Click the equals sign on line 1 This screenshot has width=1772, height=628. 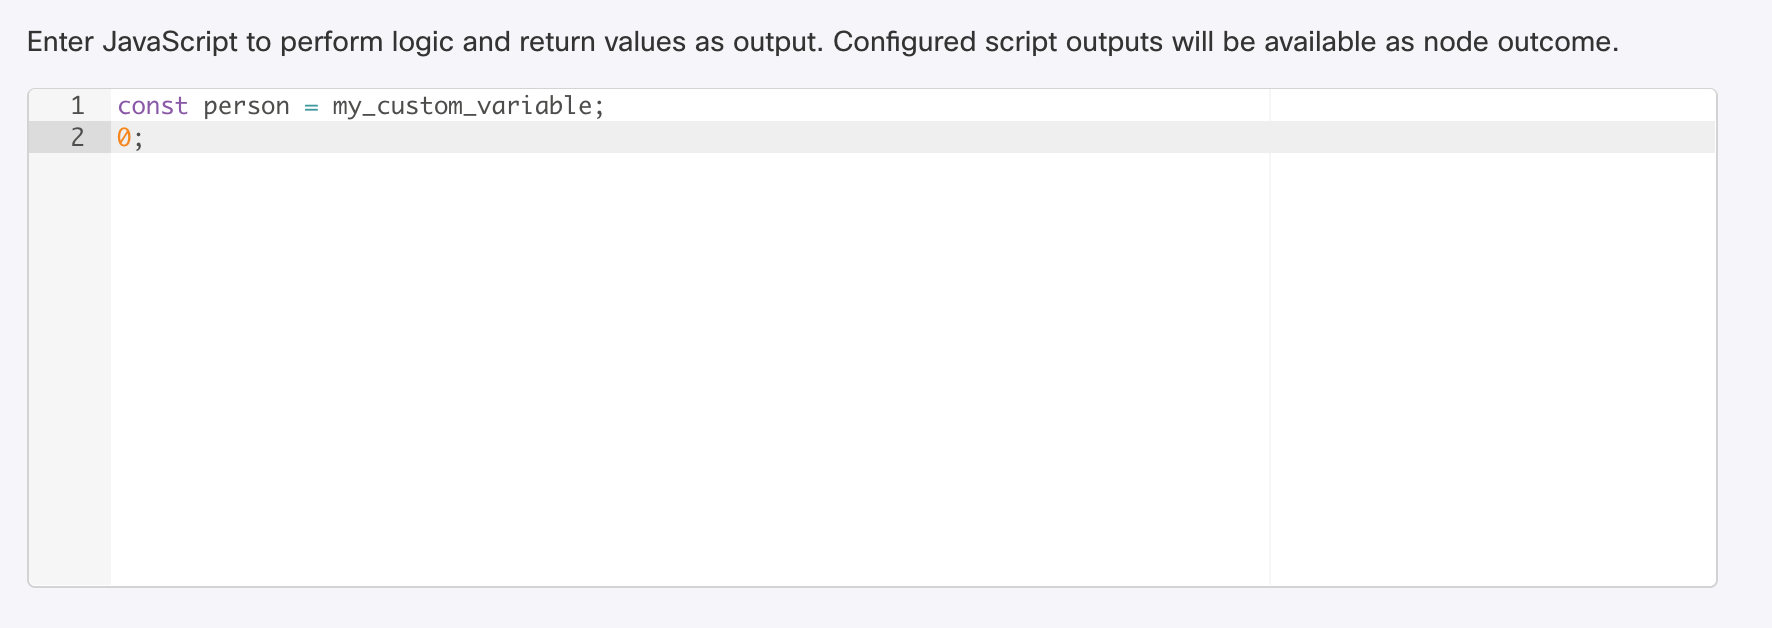[311, 106]
